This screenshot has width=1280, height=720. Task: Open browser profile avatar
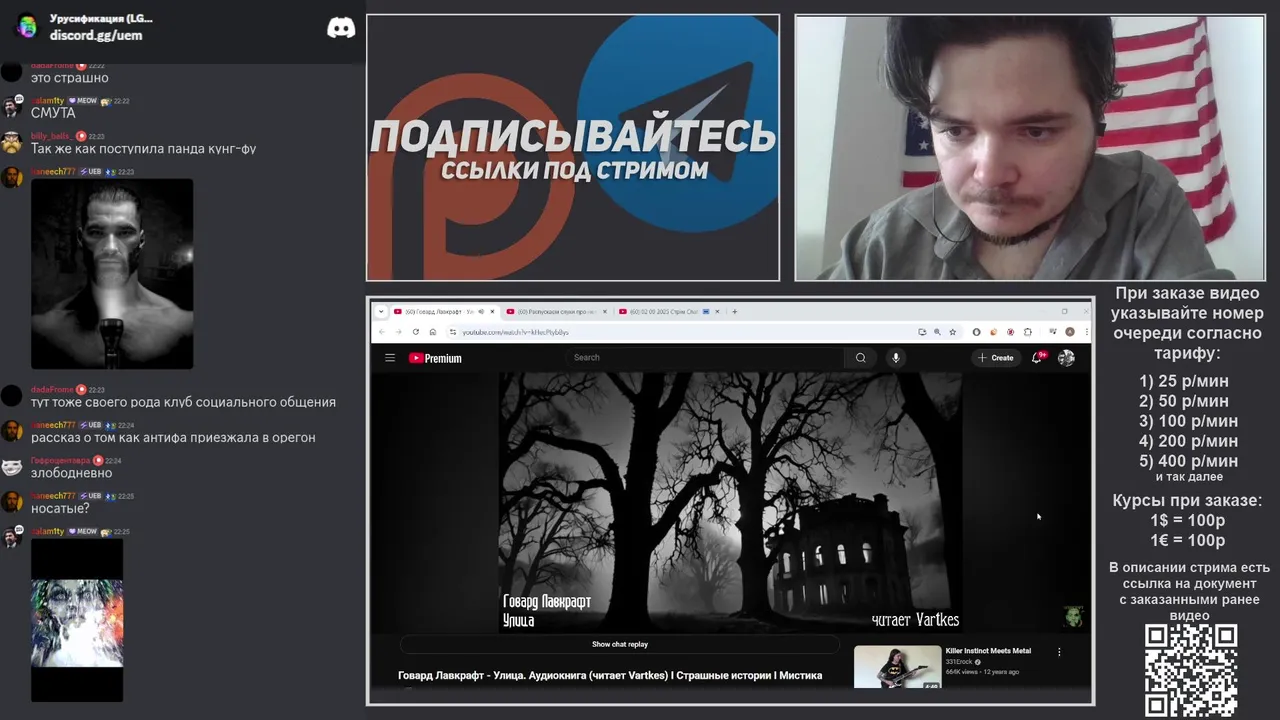click(1070, 332)
